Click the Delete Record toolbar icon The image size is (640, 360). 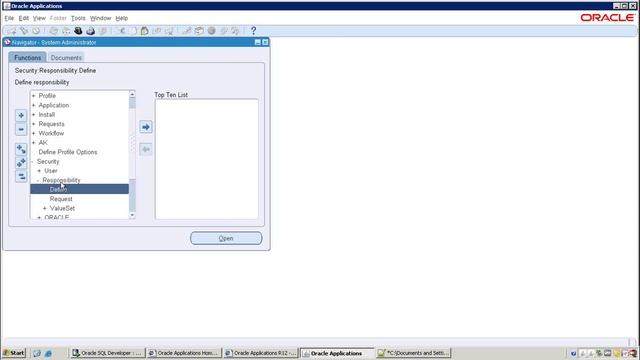[x=169, y=31]
